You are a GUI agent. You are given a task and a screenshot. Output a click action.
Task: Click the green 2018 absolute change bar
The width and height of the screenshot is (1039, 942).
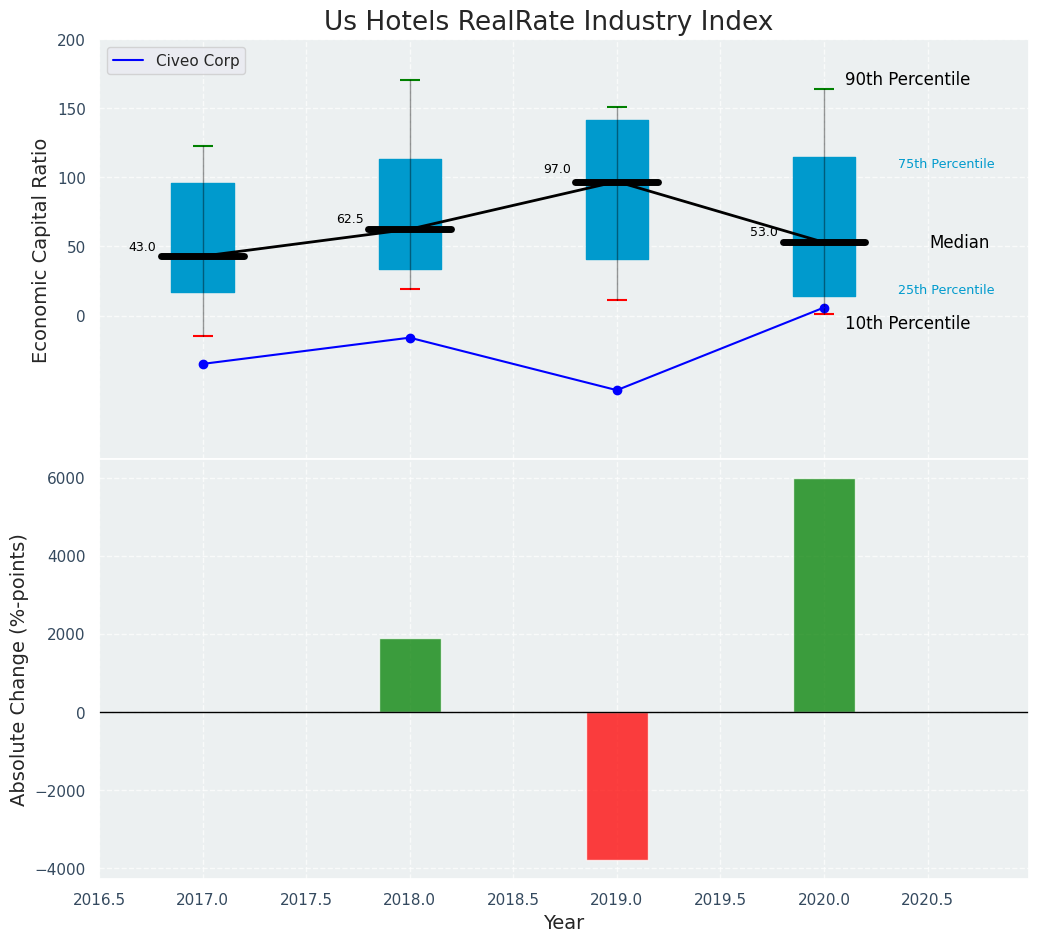click(410, 675)
